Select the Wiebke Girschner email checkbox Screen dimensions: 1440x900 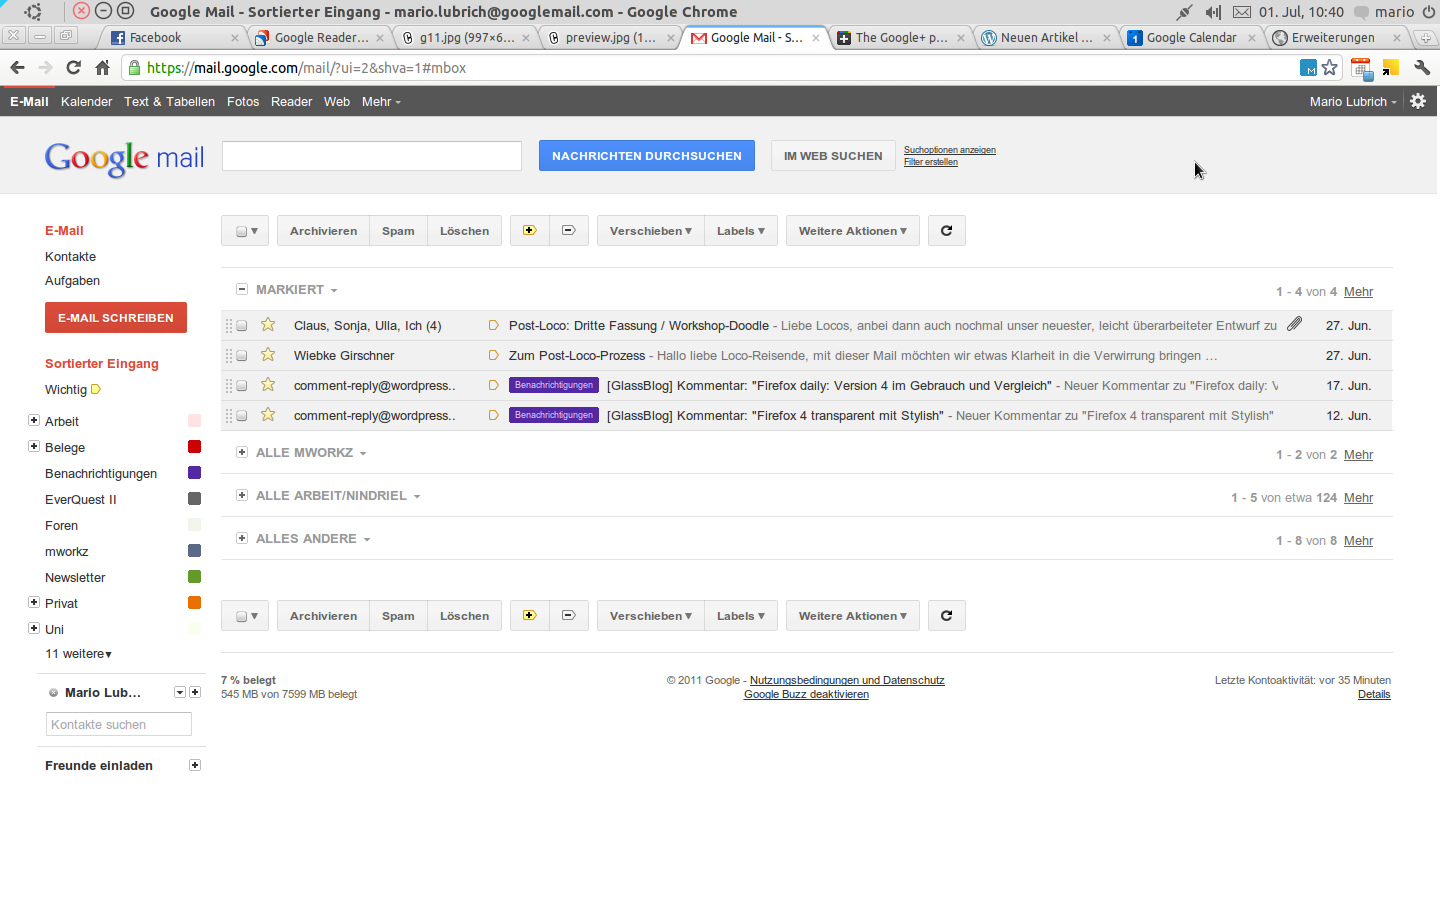pos(242,356)
